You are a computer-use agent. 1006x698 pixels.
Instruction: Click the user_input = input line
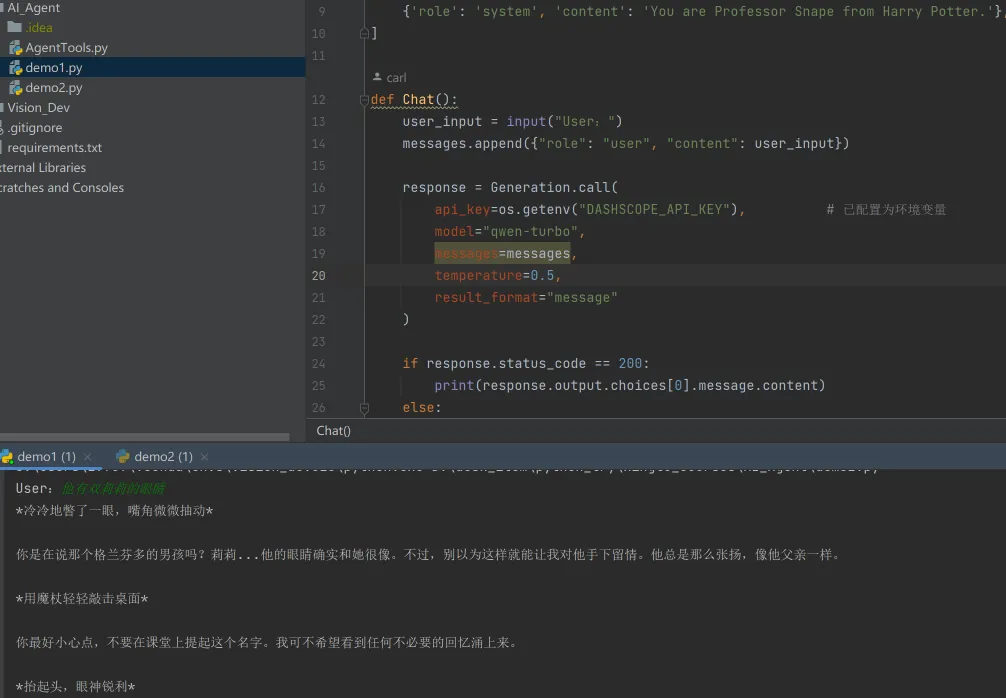click(513, 121)
